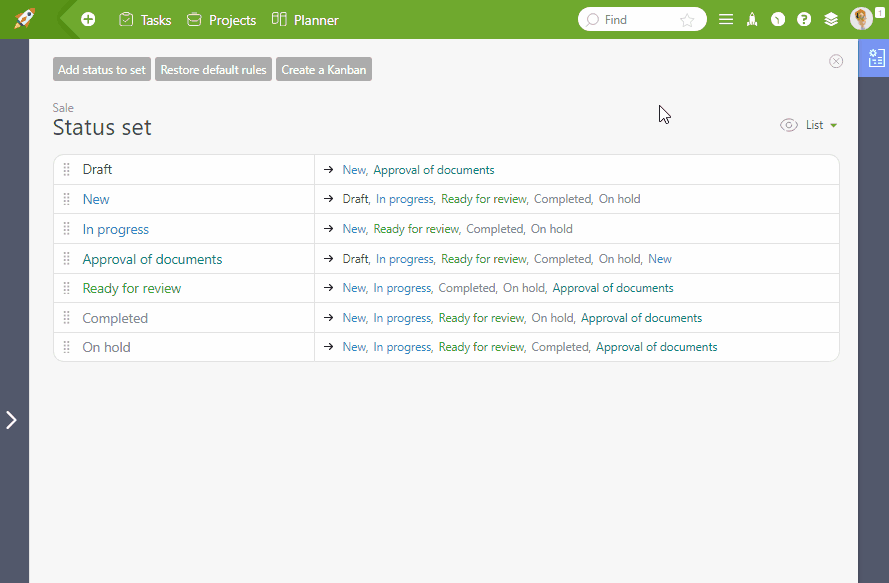The image size is (889, 583).
Task: Click the drag handle of the New row
Action: click(66, 199)
